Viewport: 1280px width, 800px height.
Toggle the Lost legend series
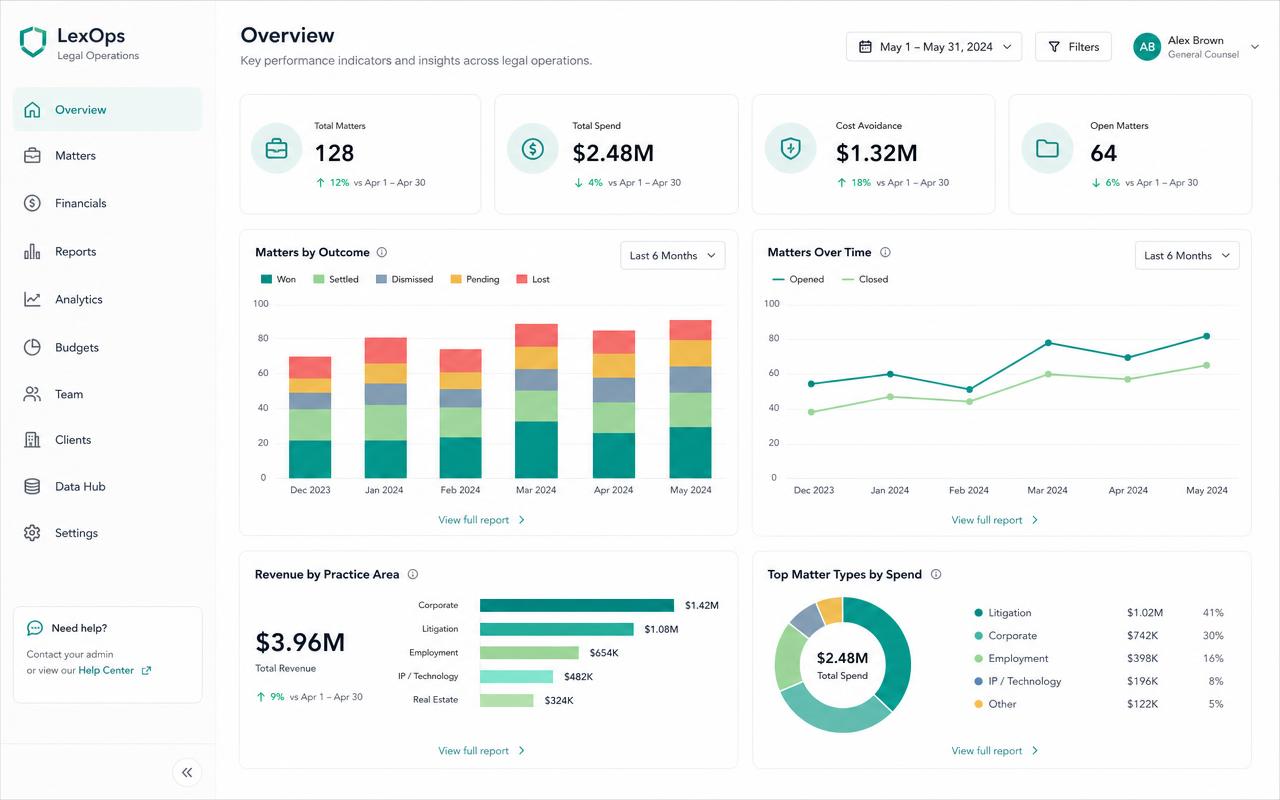[x=533, y=280]
